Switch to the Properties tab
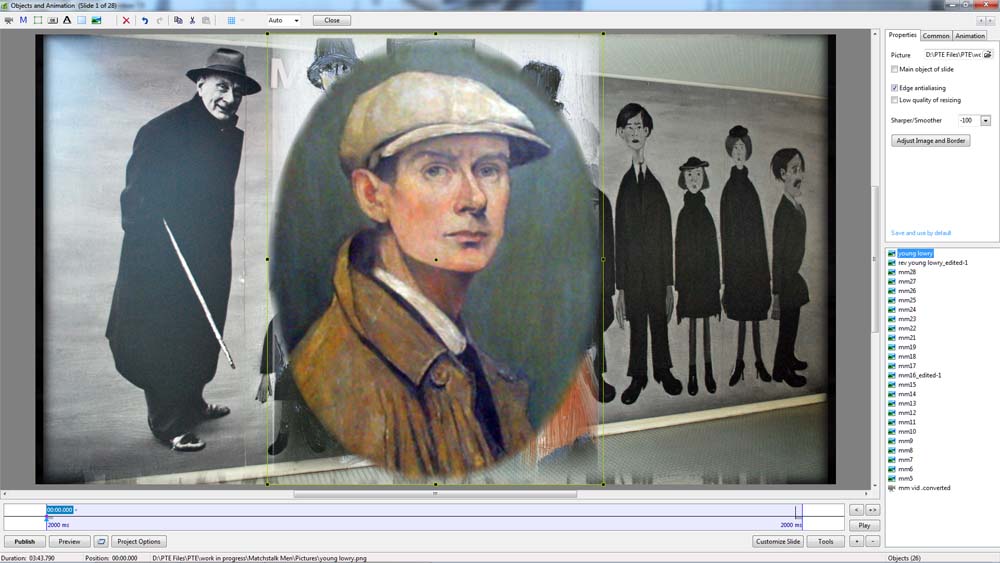This screenshot has height=563, width=1000. [902, 35]
